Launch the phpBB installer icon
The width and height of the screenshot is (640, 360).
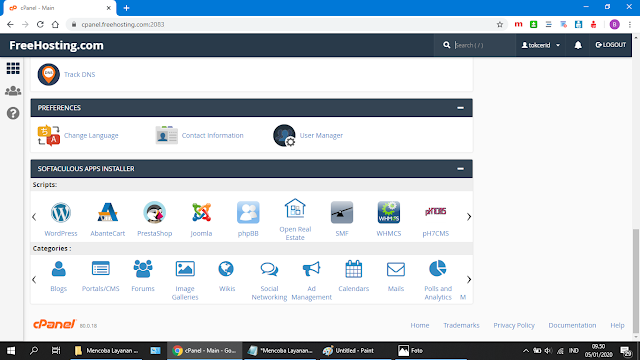pyautogui.click(x=248, y=213)
